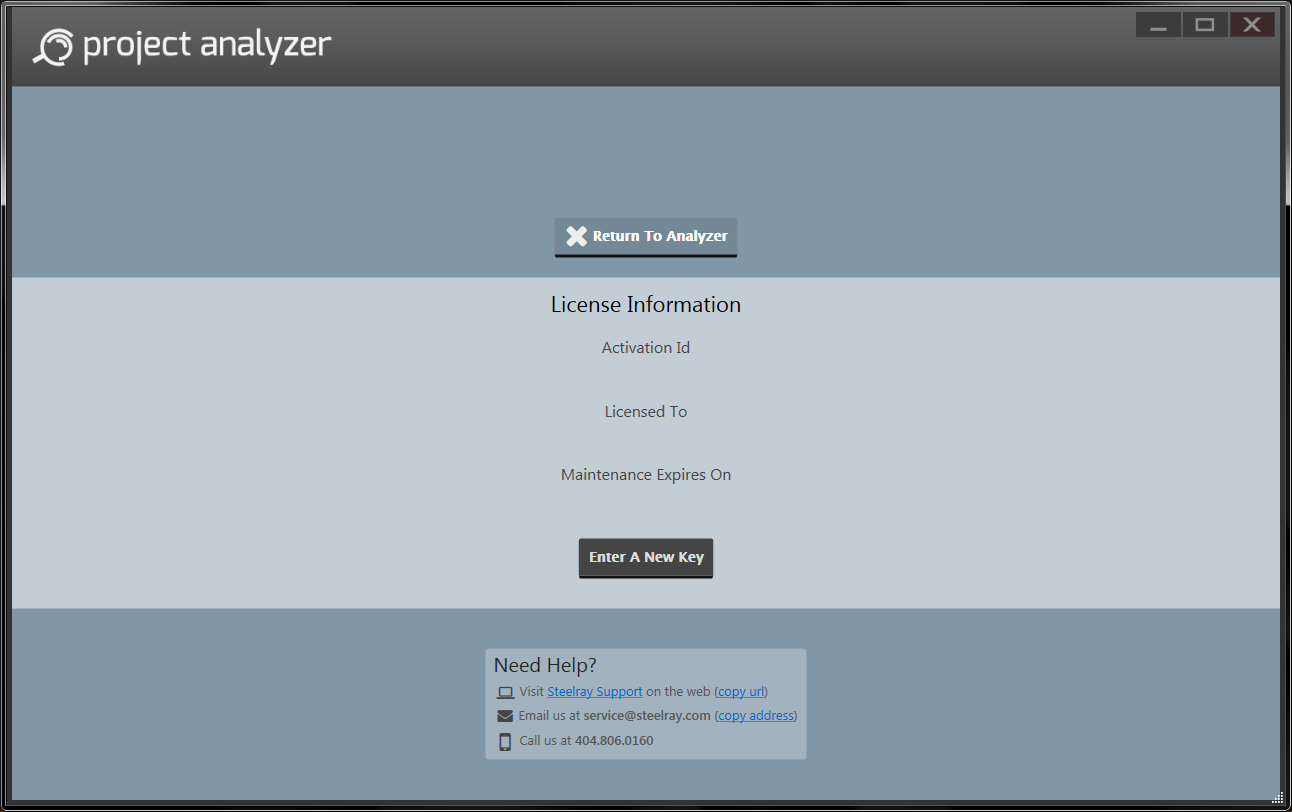Click the copy address link
This screenshot has height=812, width=1292.
pos(755,716)
